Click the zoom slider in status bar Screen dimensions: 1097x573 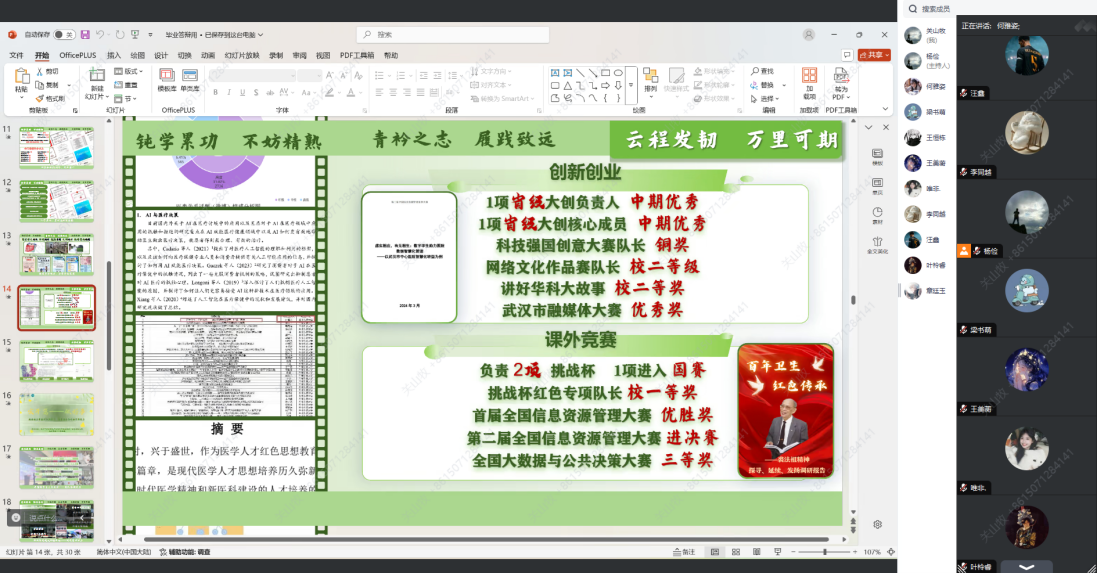click(x=826, y=552)
